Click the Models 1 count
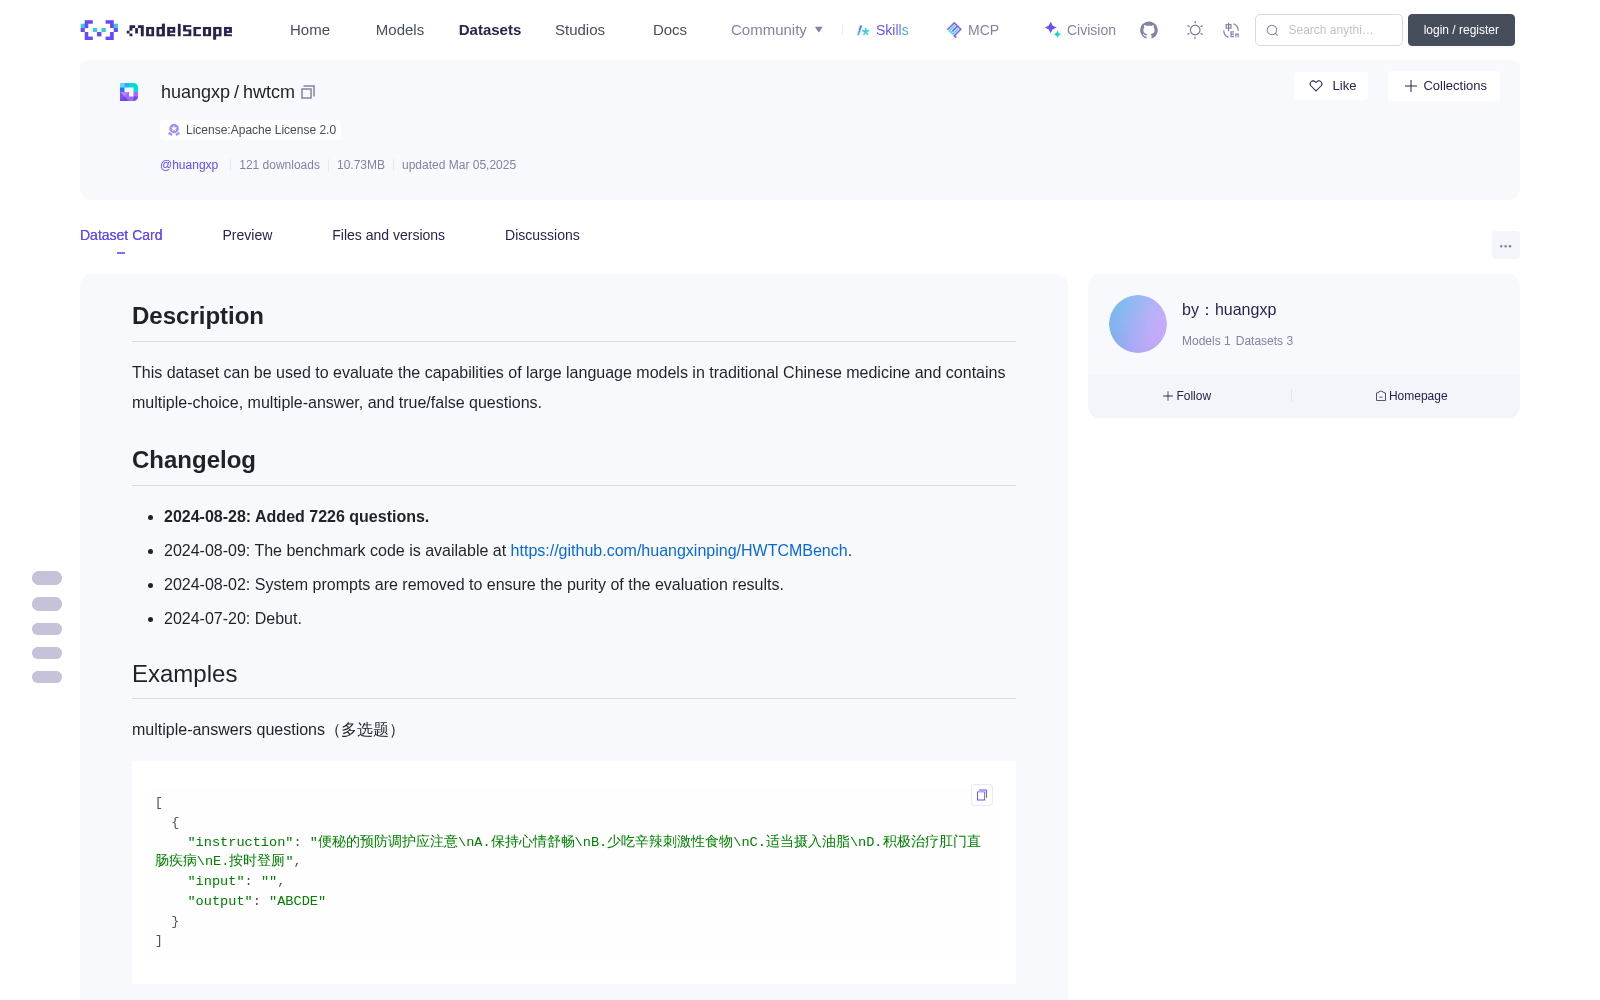Viewport: 1600px width, 1000px height. tap(1206, 341)
